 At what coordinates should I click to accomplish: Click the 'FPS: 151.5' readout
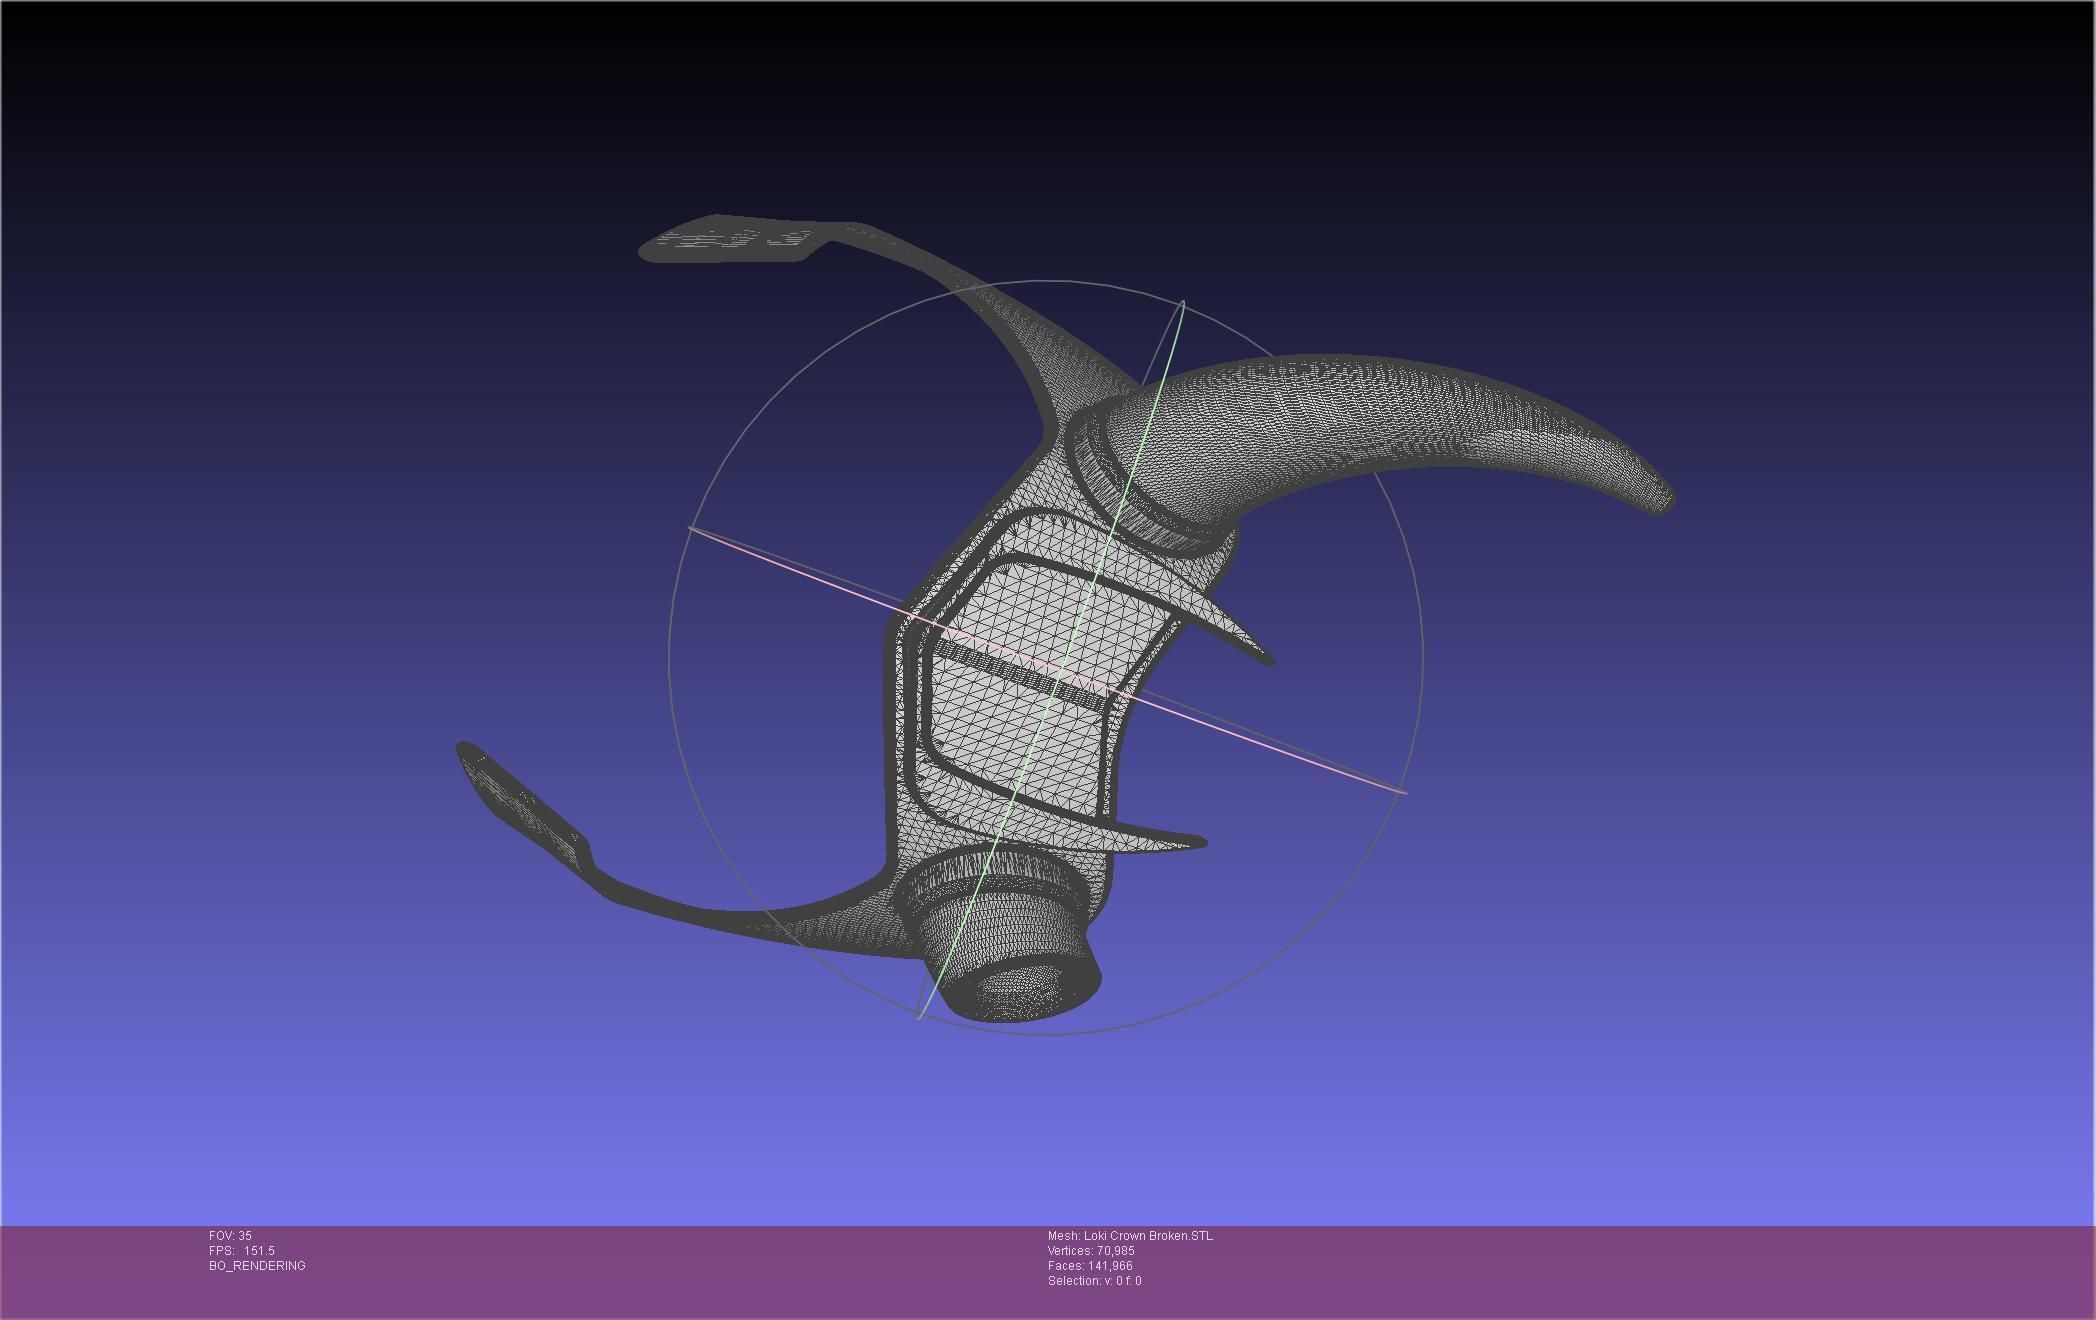point(241,1251)
